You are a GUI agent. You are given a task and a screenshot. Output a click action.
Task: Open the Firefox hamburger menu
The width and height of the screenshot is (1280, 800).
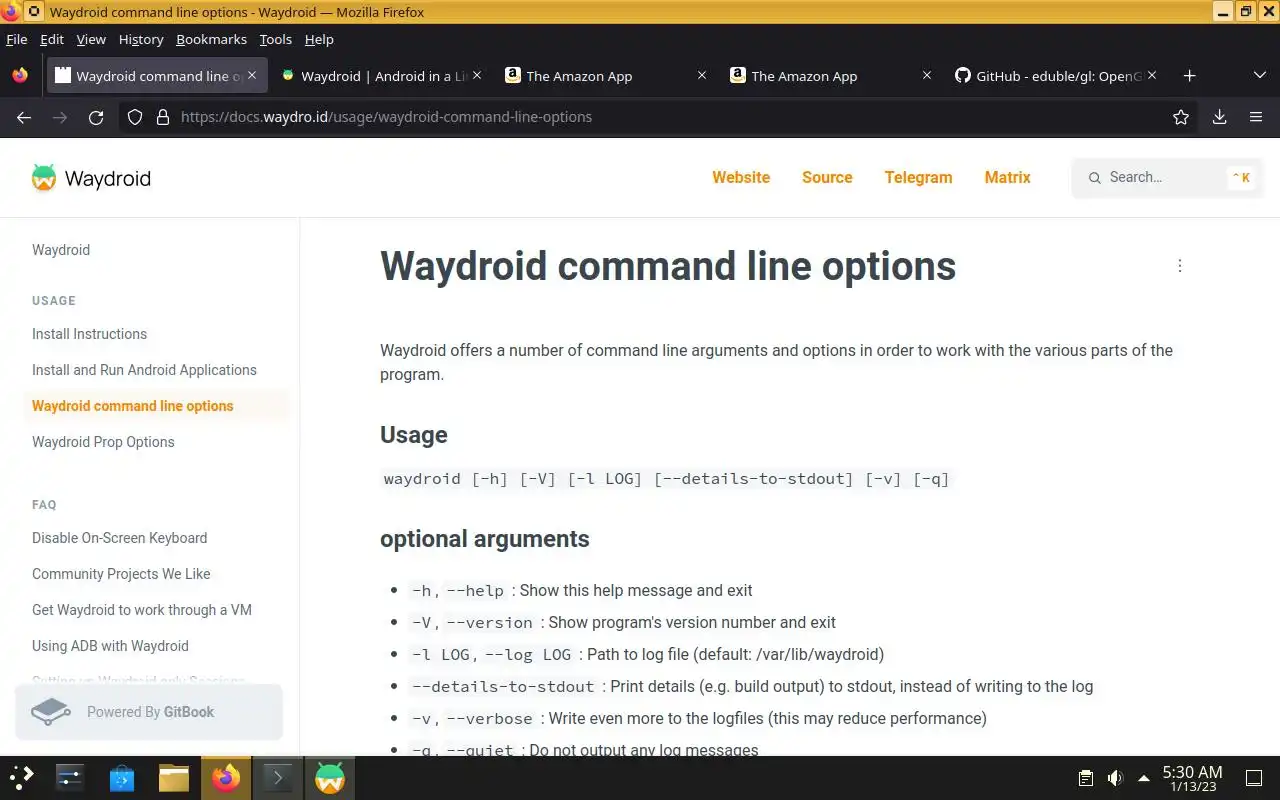[x=1256, y=117]
